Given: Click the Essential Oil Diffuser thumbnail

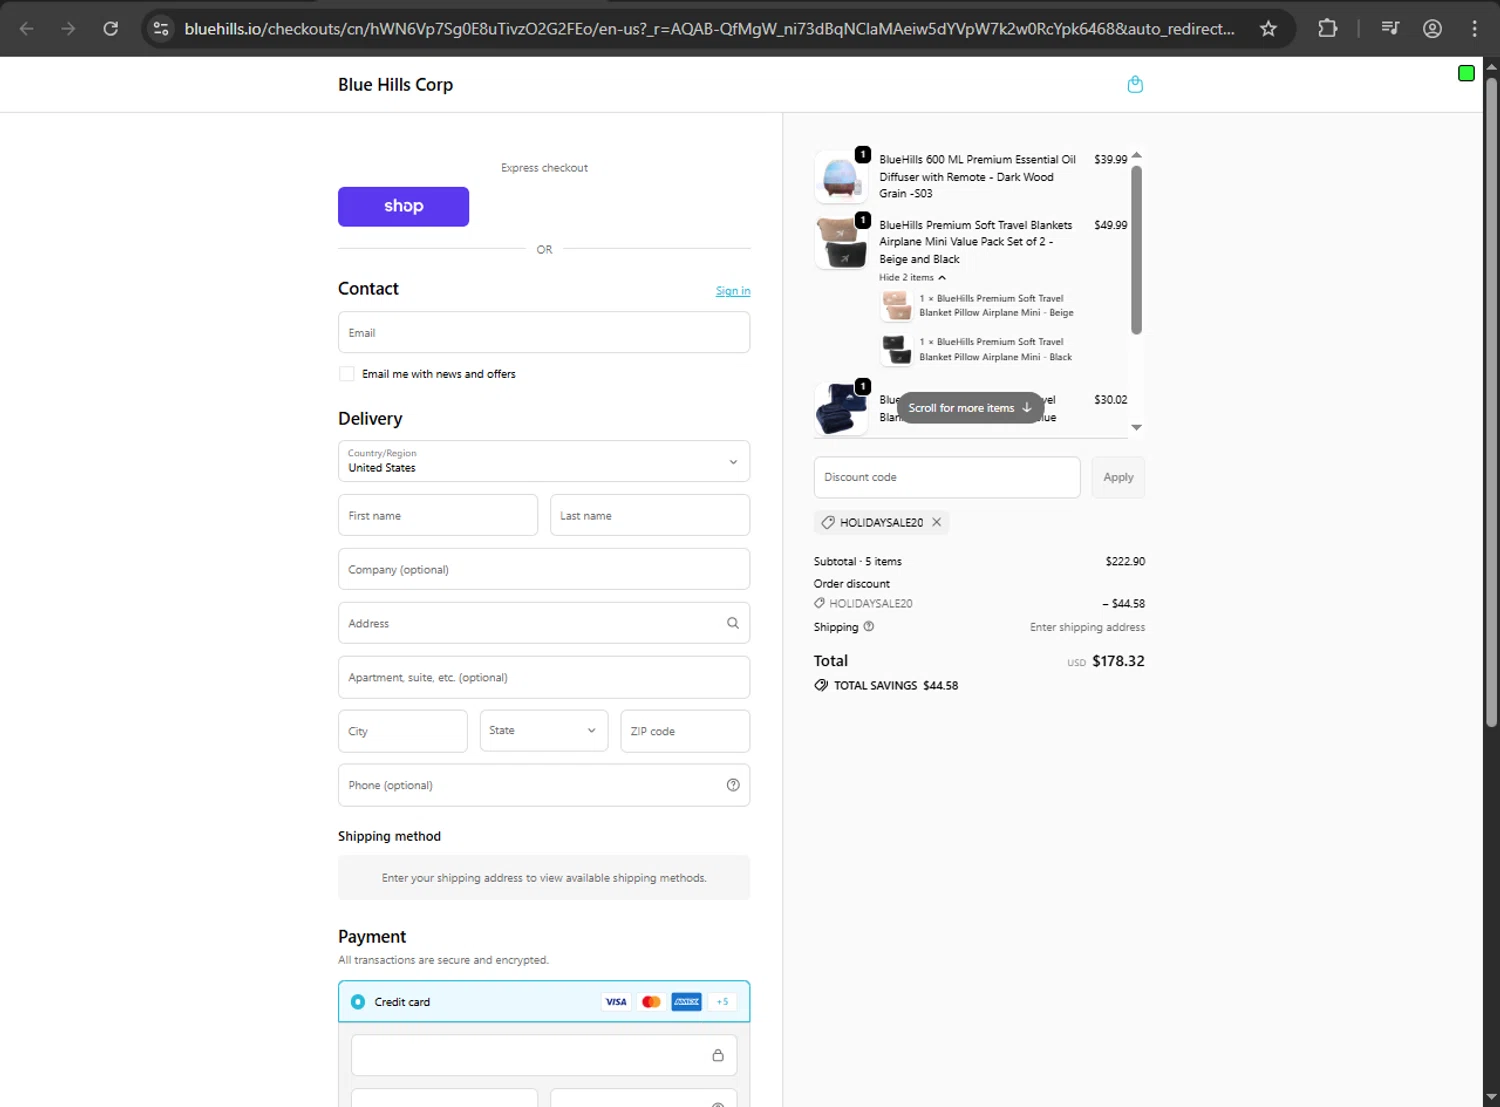Looking at the screenshot, I should [841, 177].
